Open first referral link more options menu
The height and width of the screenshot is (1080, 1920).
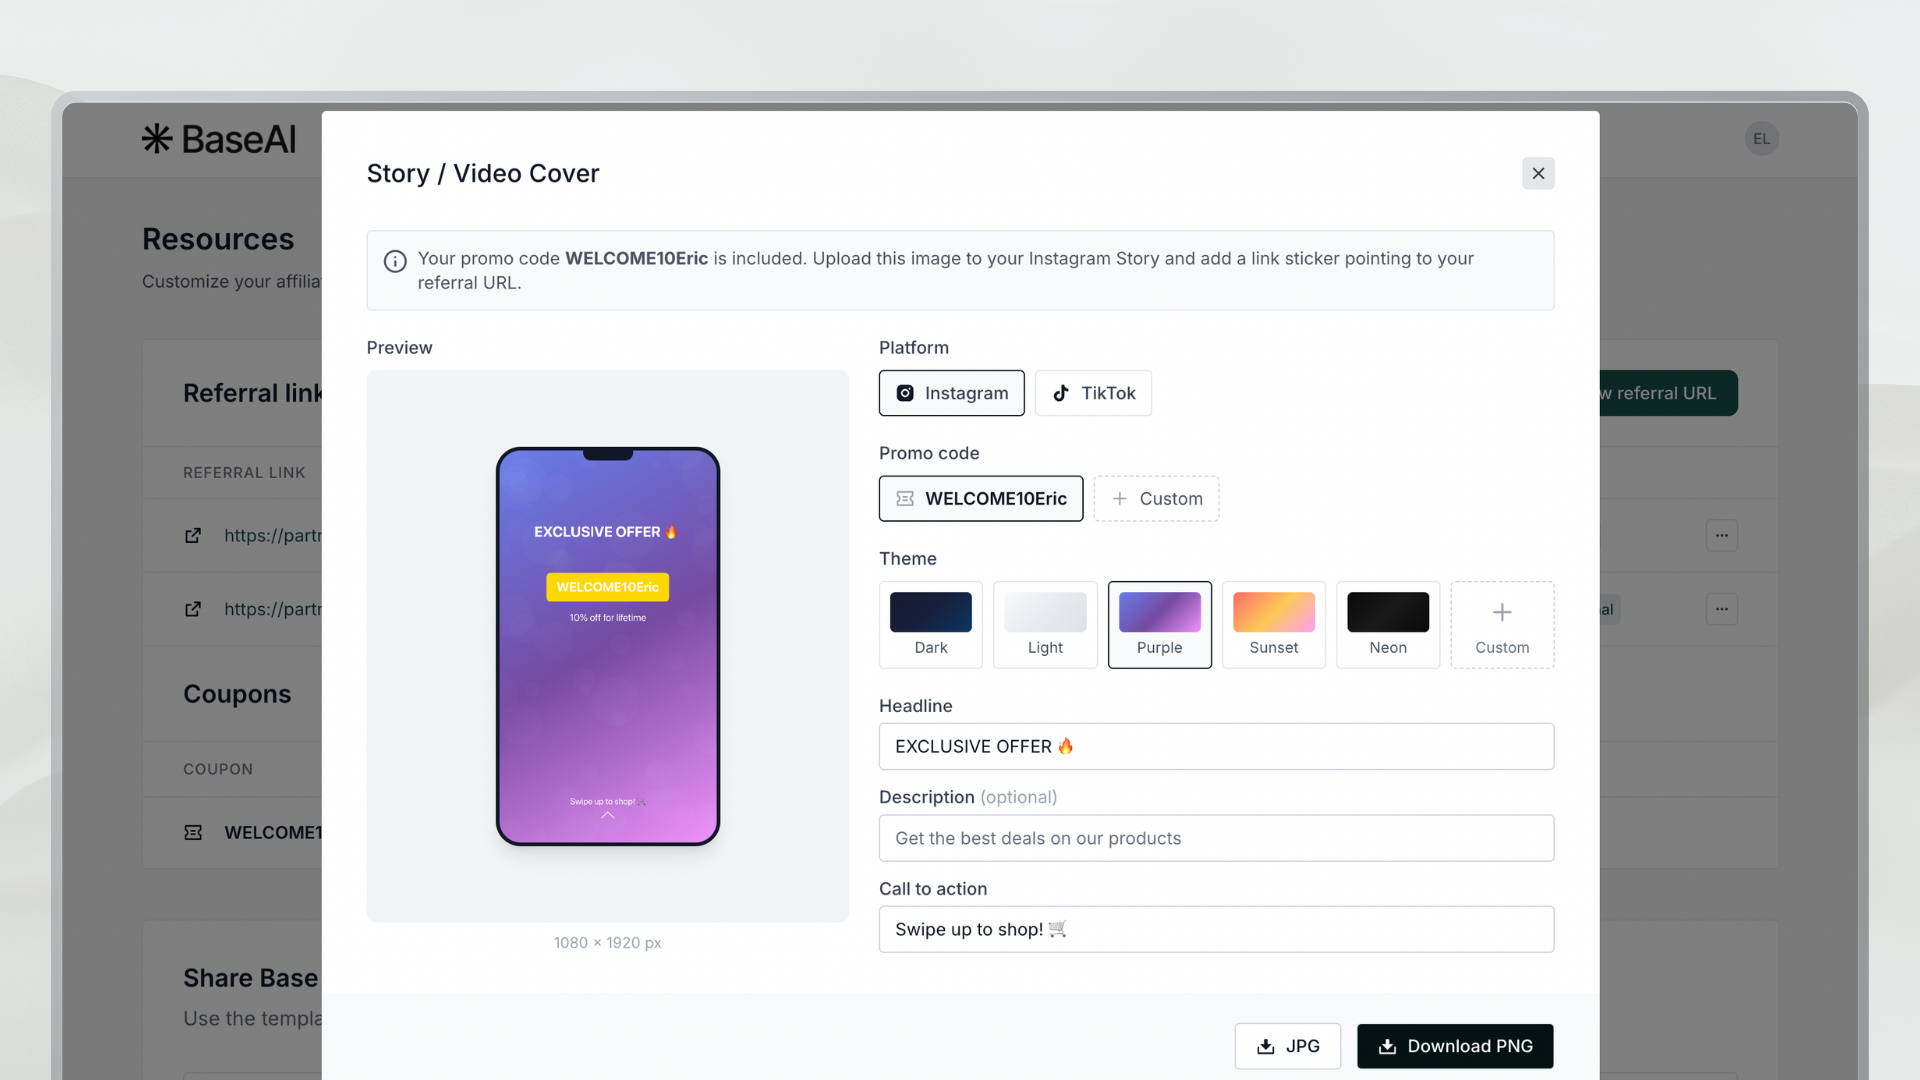pos(1721,535)
